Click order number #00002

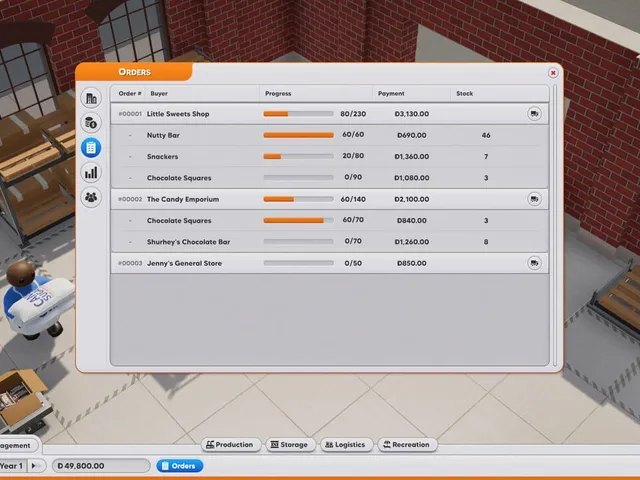click(x=130, y=199)
